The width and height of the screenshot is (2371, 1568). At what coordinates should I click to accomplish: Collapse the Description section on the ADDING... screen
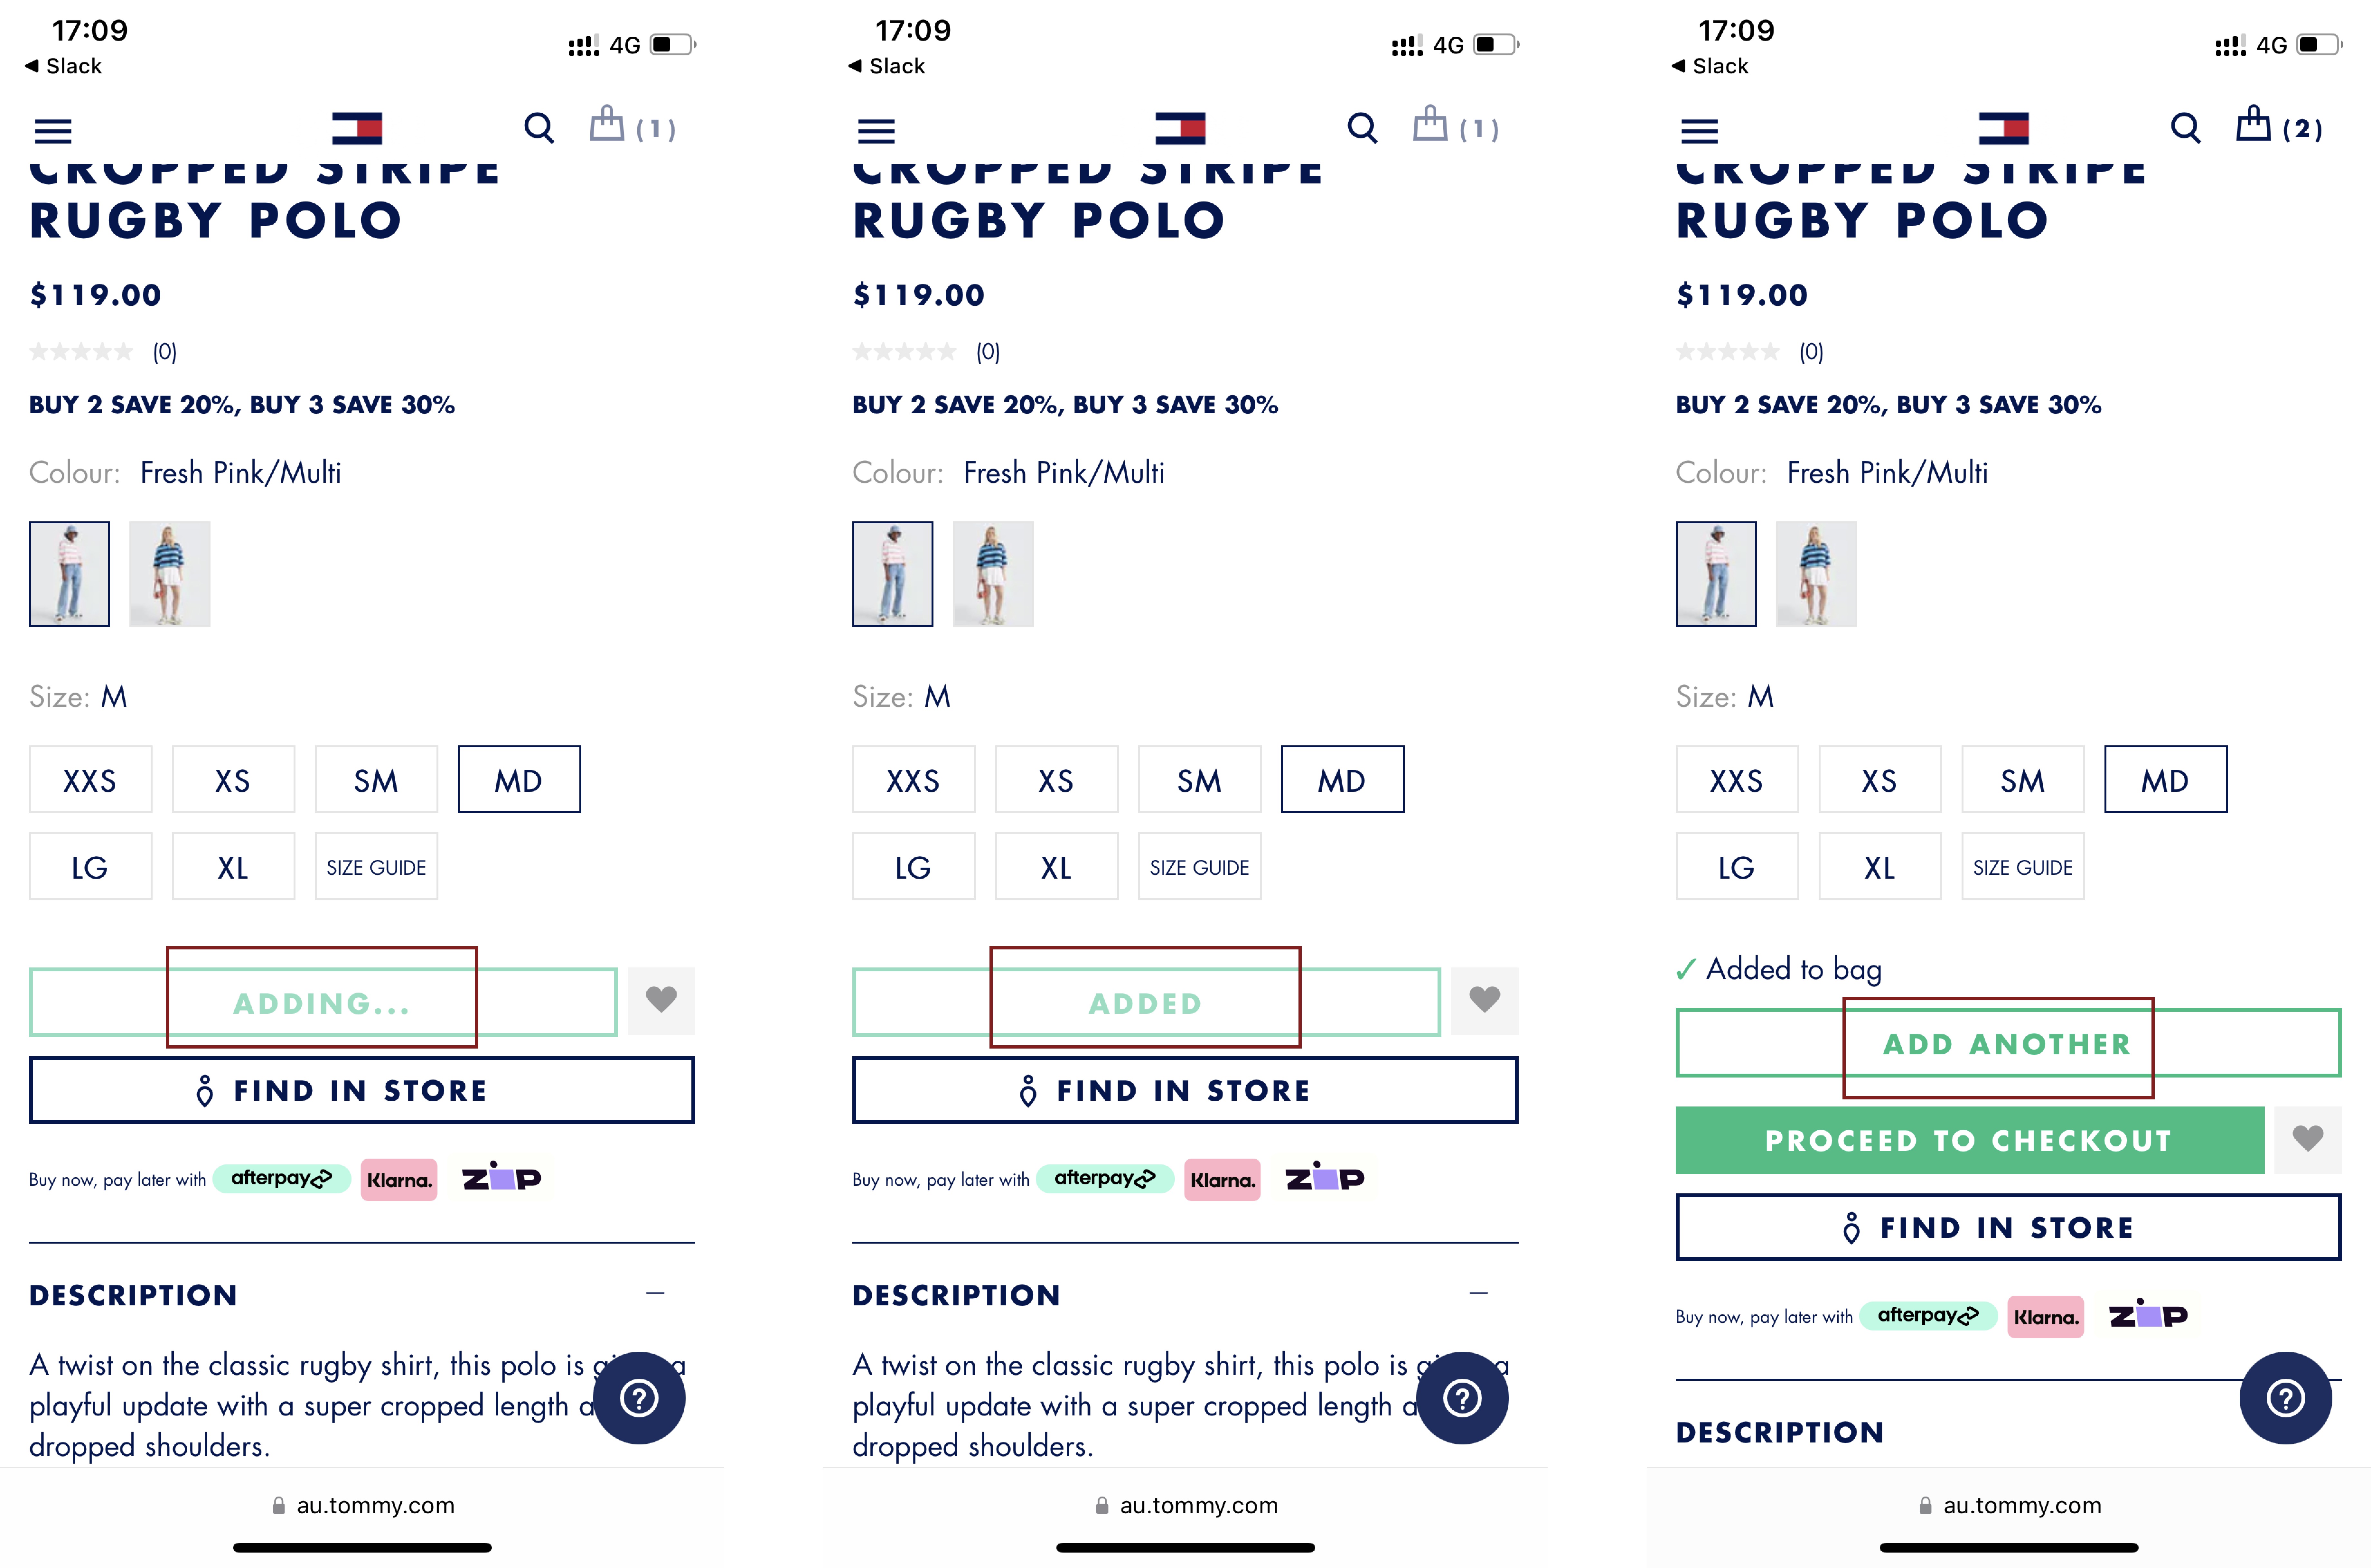pyautogui.click(x=655, y=1293)
